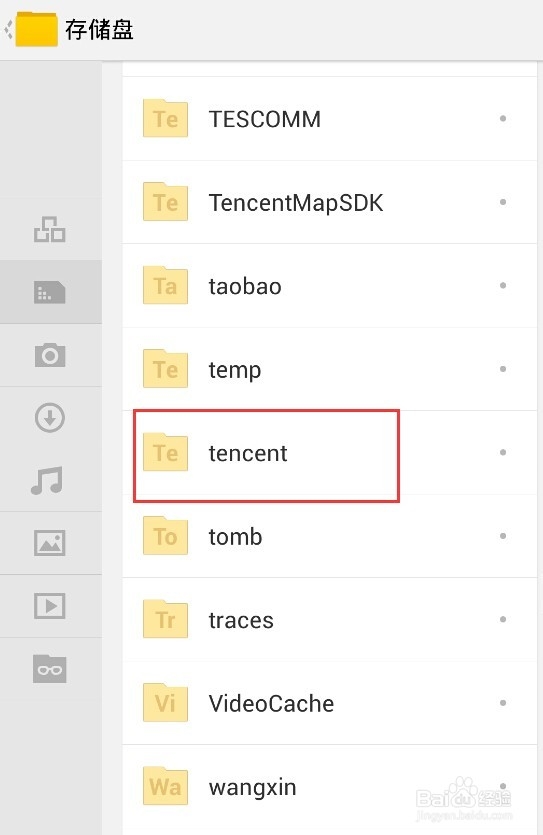Open the pictures category icon
543x835 pixels.
point(50,543)
